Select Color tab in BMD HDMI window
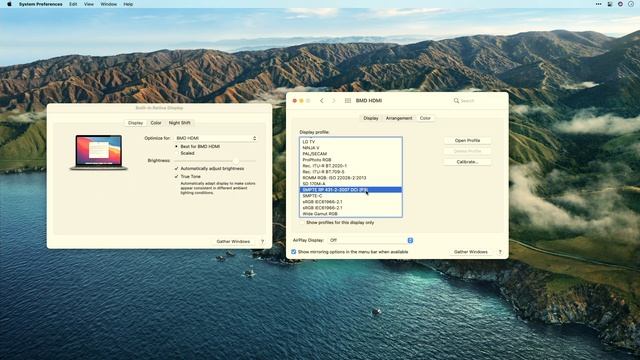The width and height of the screenshot is (640, 360). [425, 118]
